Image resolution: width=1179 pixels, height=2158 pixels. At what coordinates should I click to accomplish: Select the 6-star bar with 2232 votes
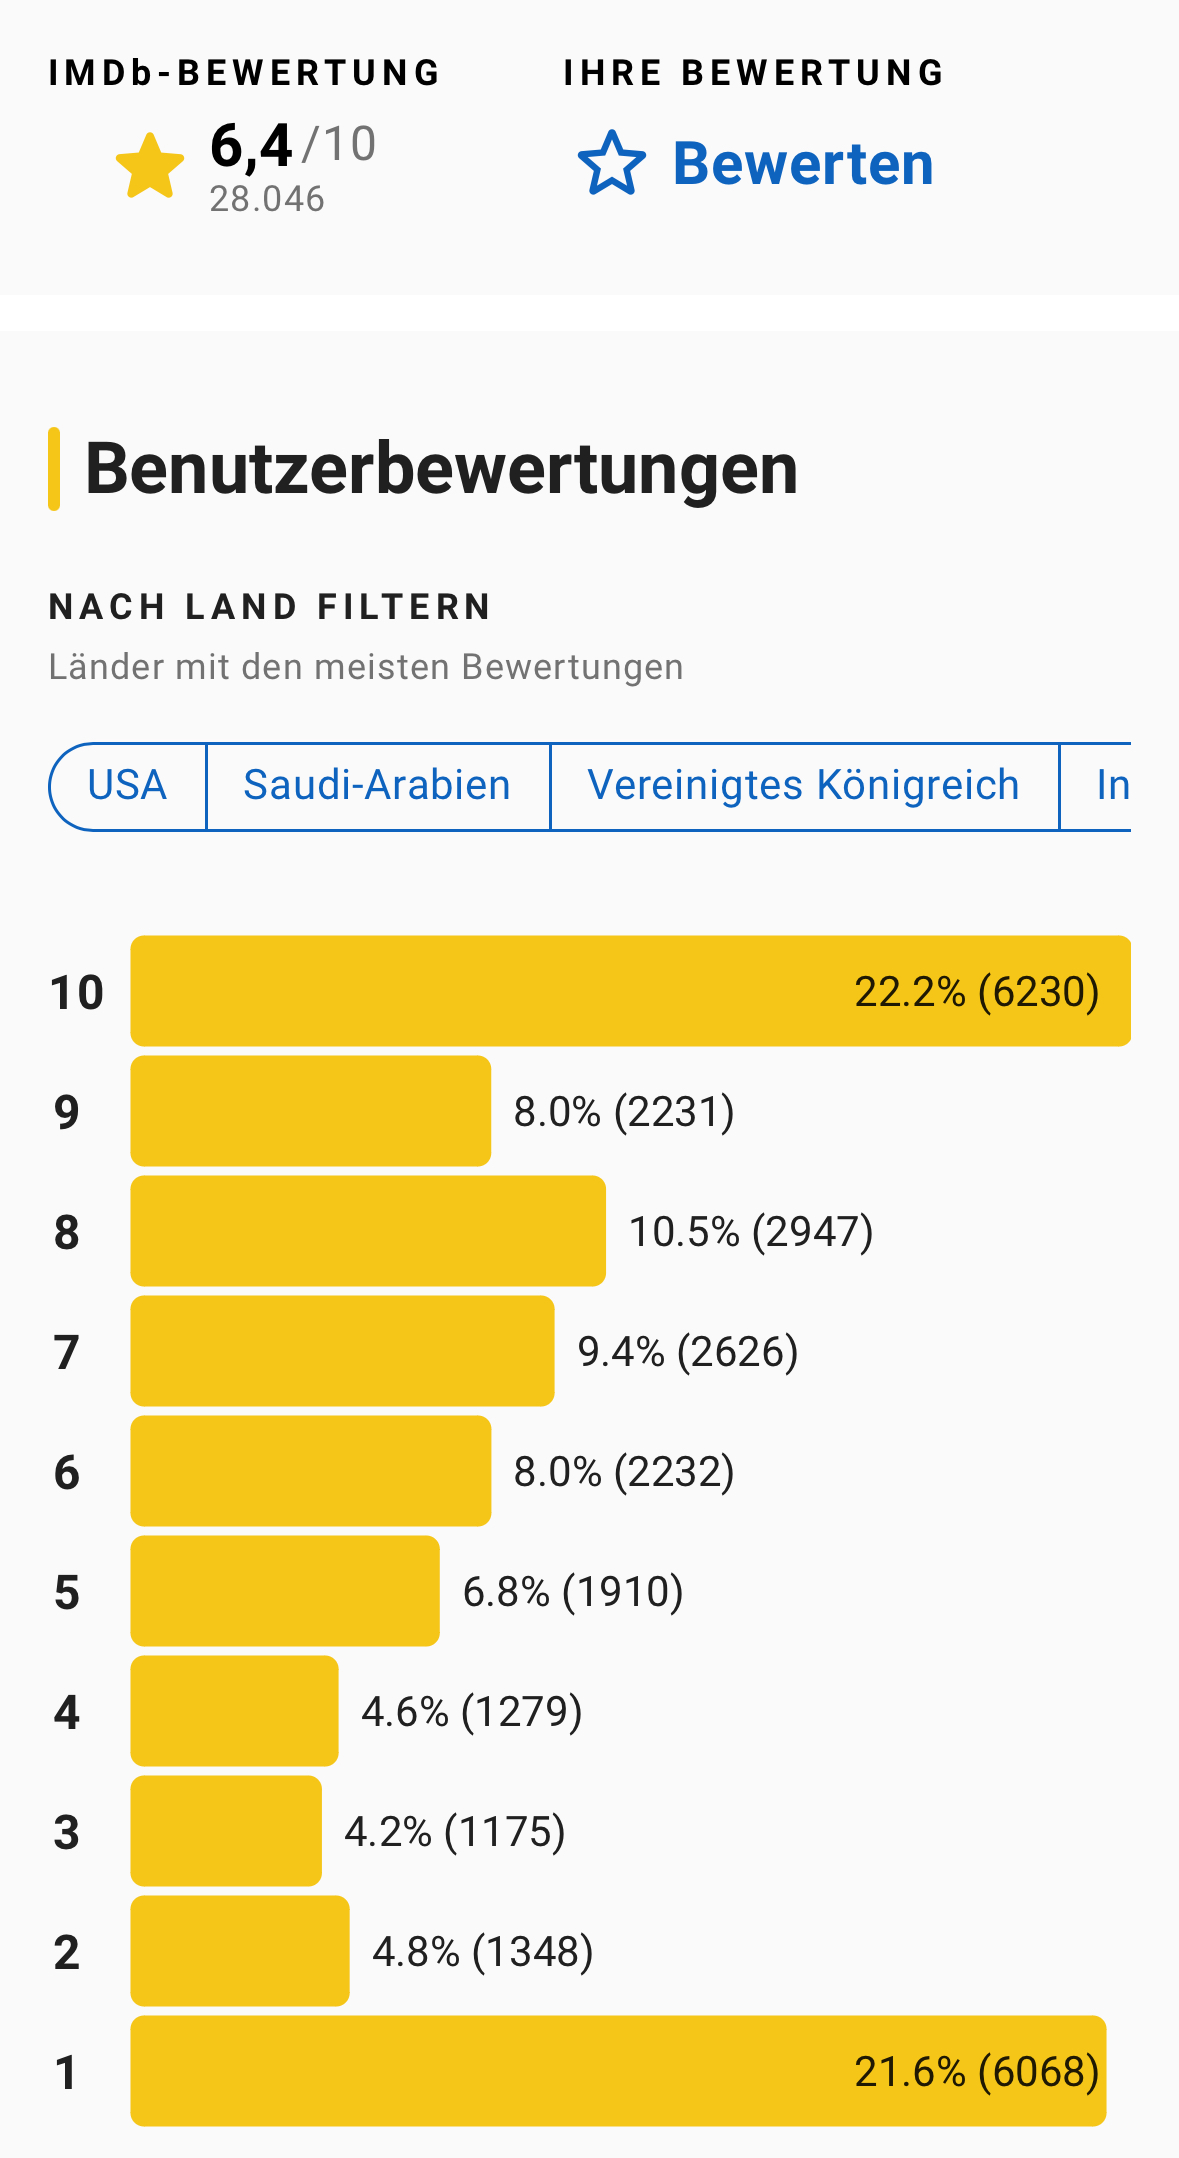pos(310,1471)
